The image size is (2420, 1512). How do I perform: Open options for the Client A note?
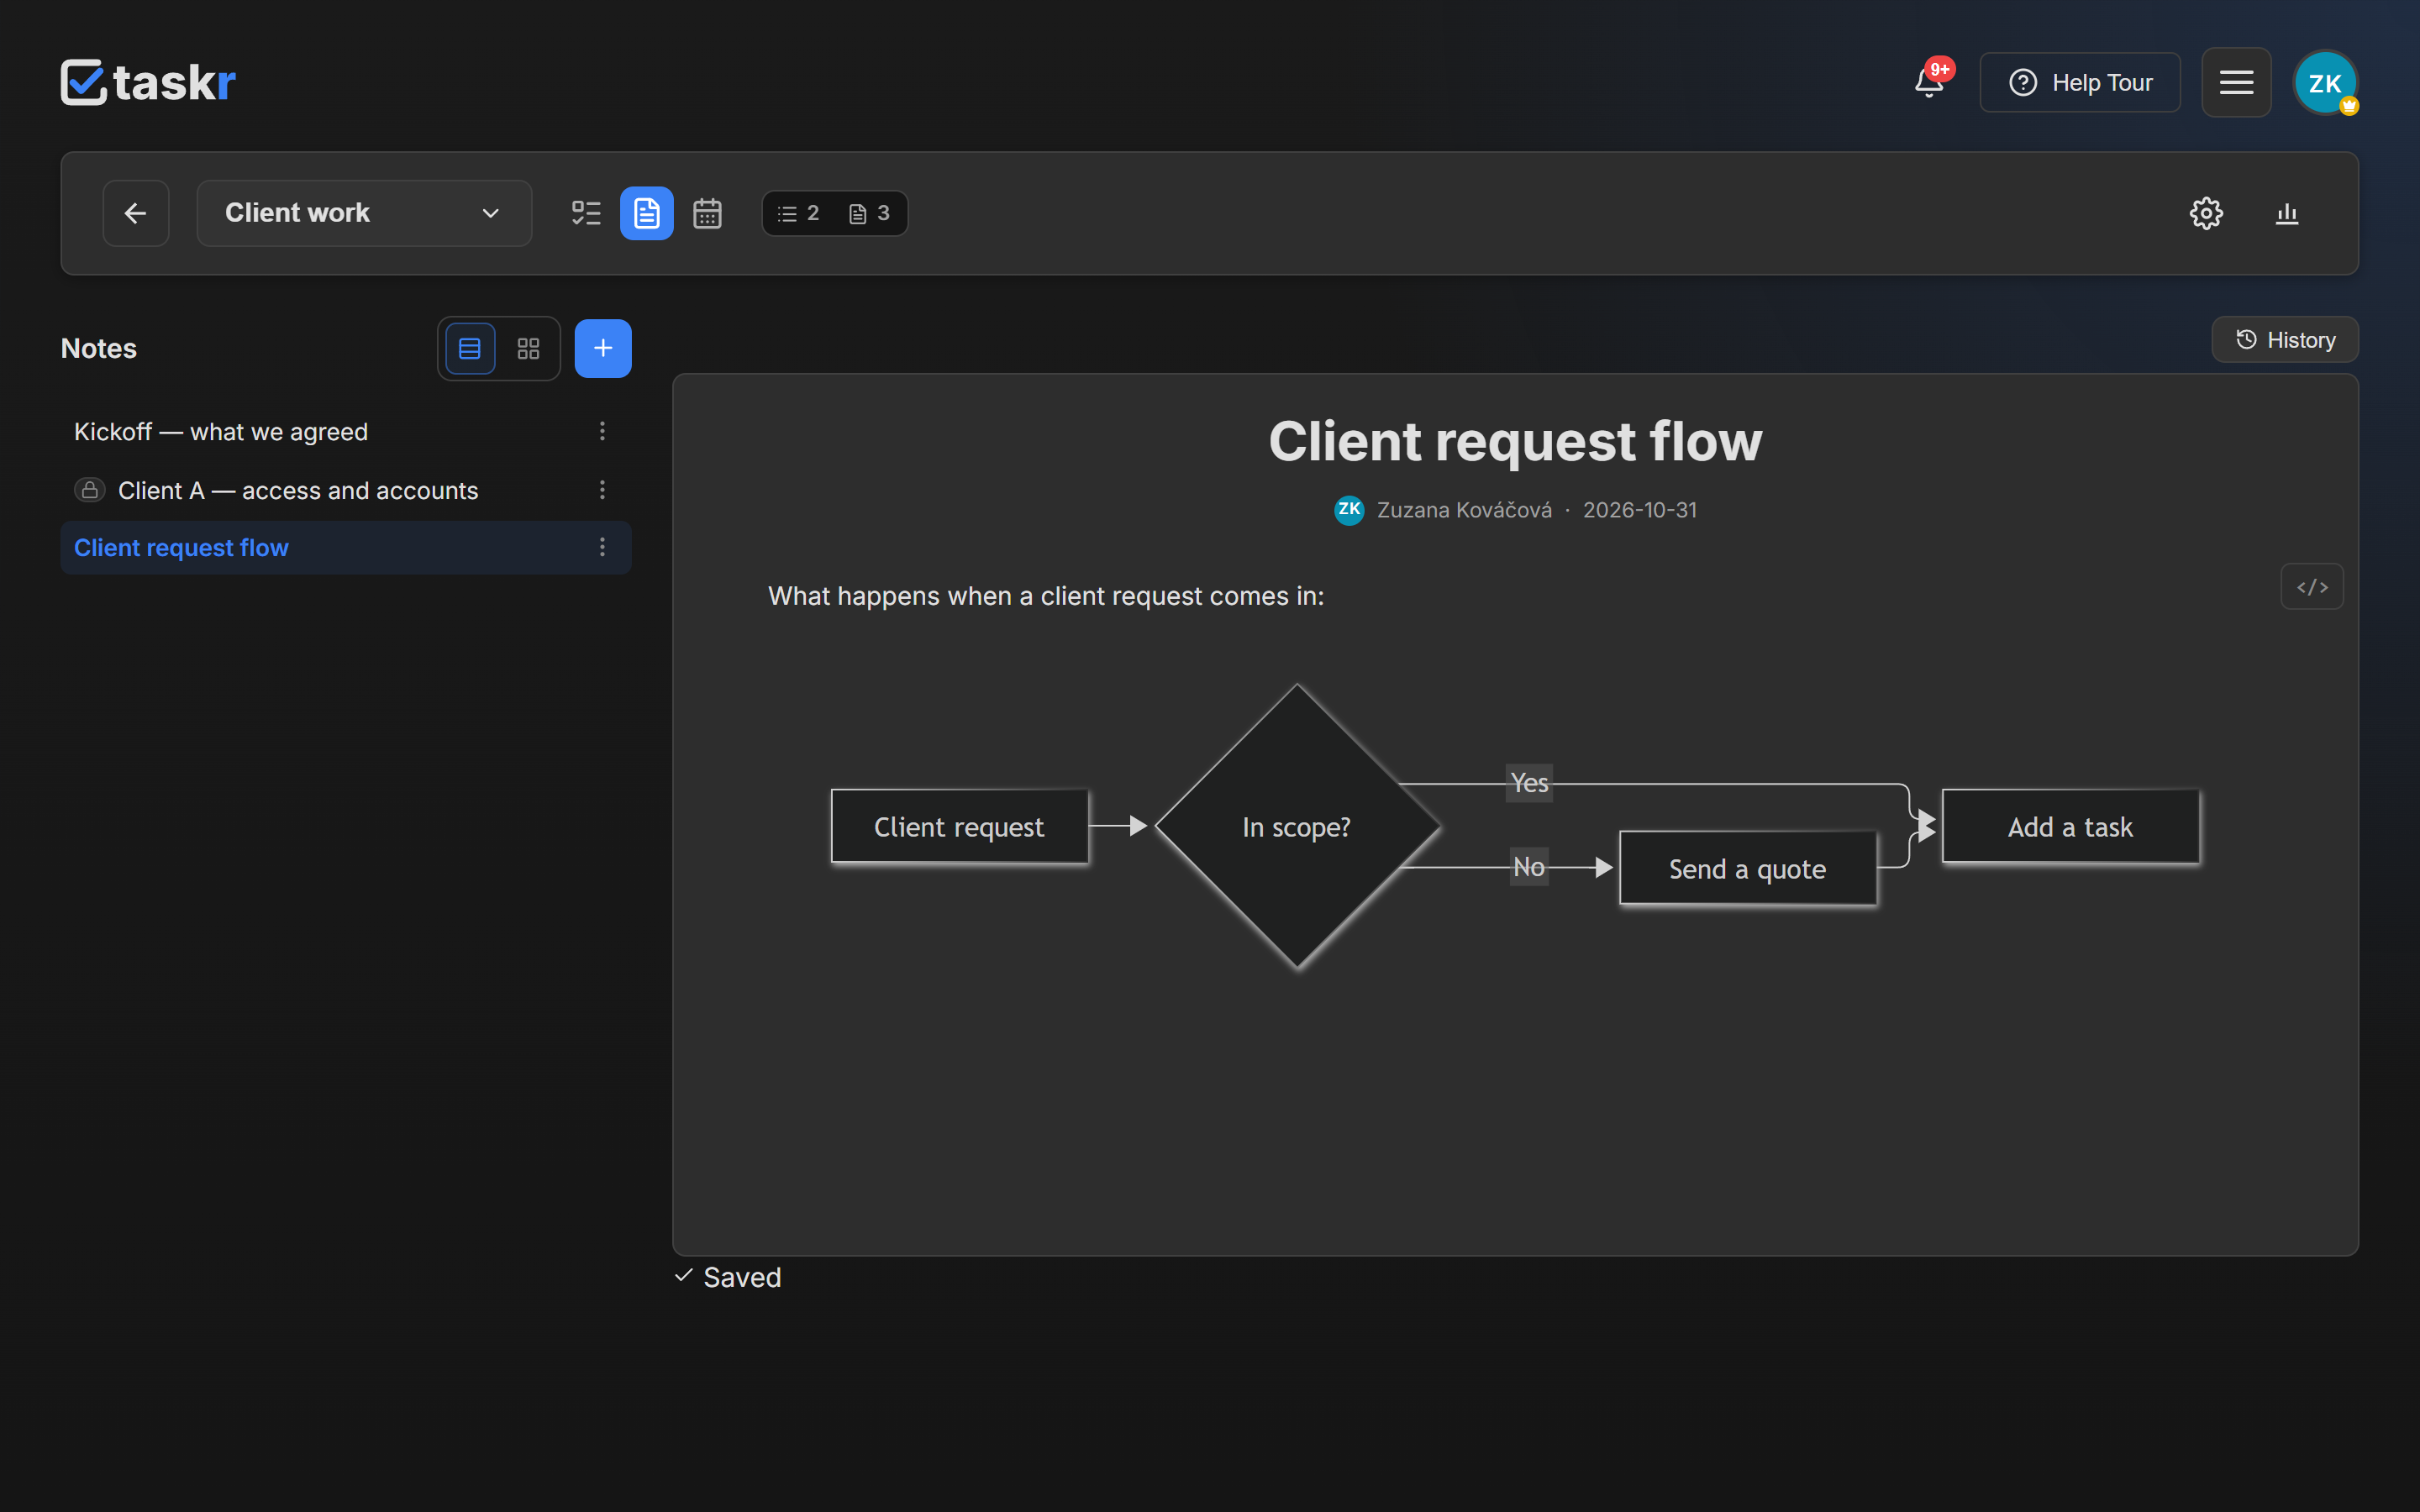pos(602,489)
